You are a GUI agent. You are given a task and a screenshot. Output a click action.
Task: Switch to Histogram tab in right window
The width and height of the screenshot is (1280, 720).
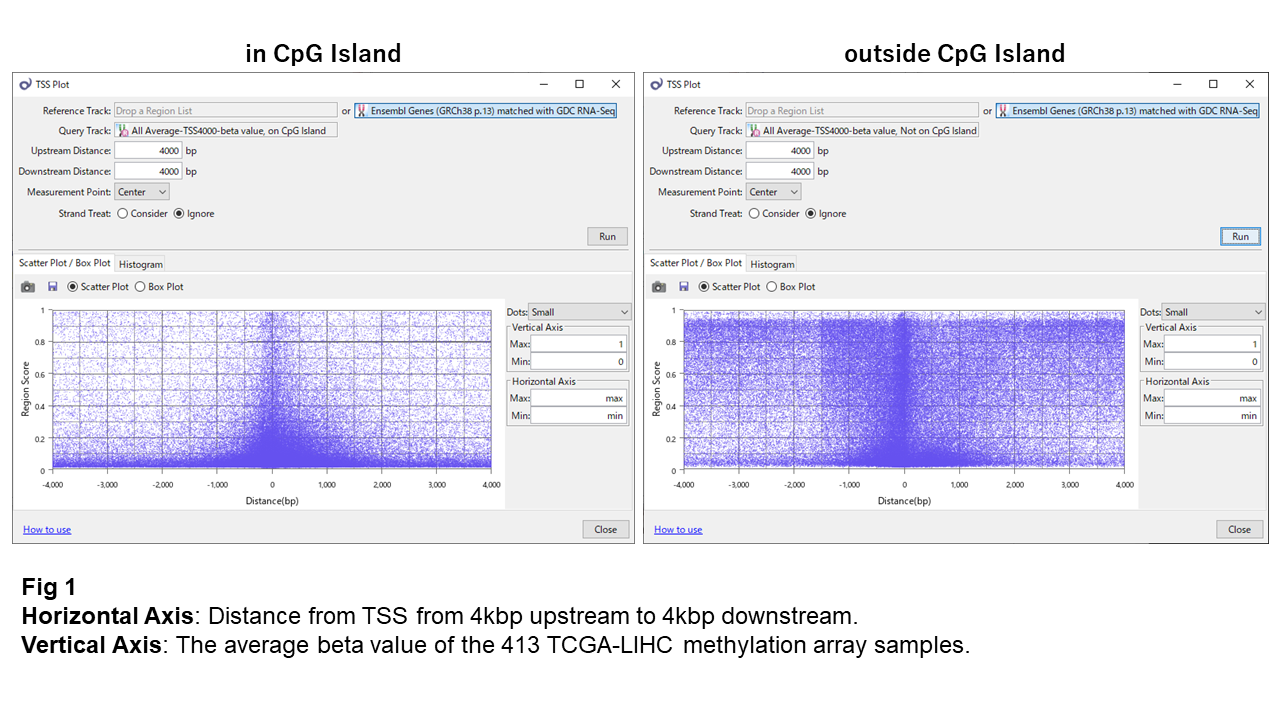point(772,264)
